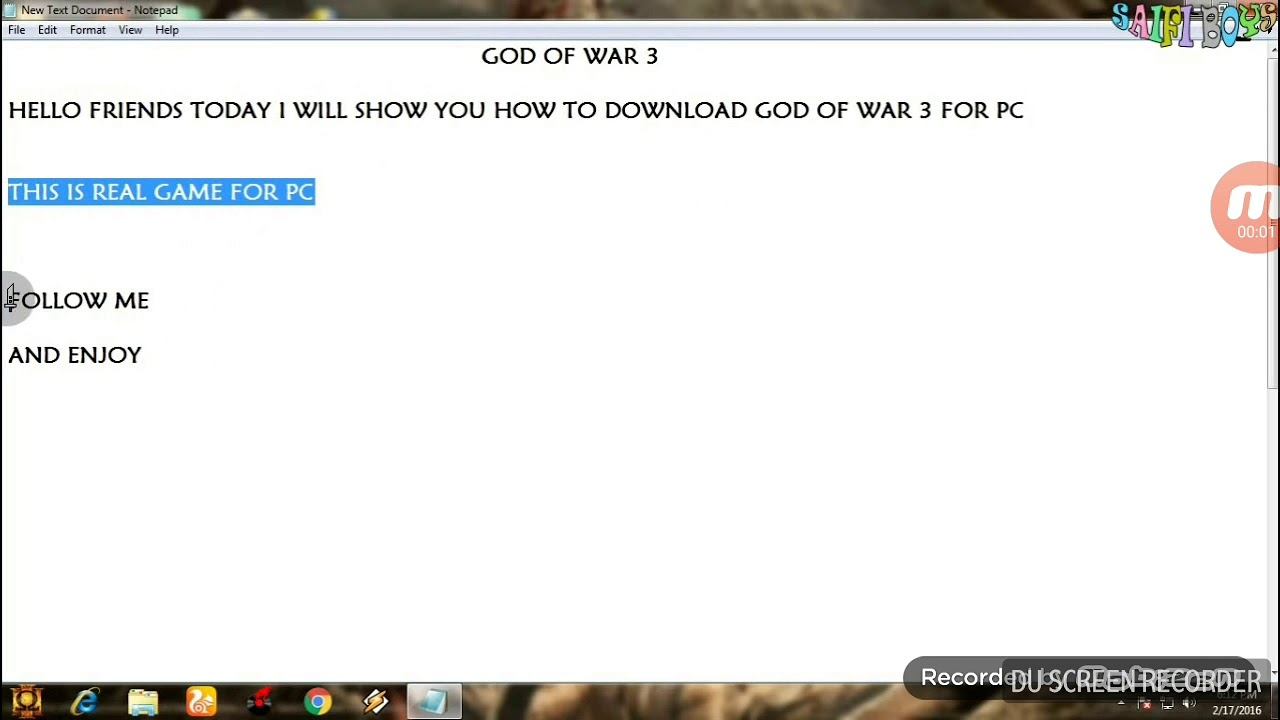
Task: Open the red disc app on taskbar
Action: click(x=260, y=702)
